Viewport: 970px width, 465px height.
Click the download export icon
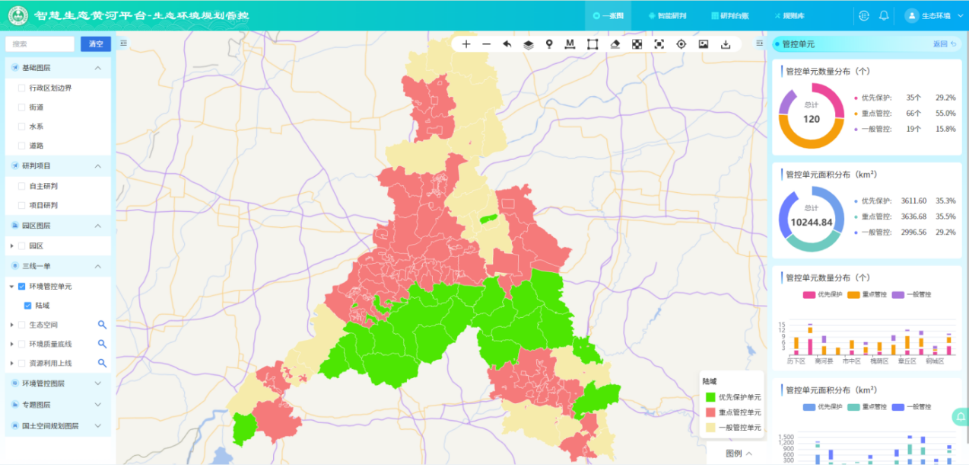coord(725,44)
